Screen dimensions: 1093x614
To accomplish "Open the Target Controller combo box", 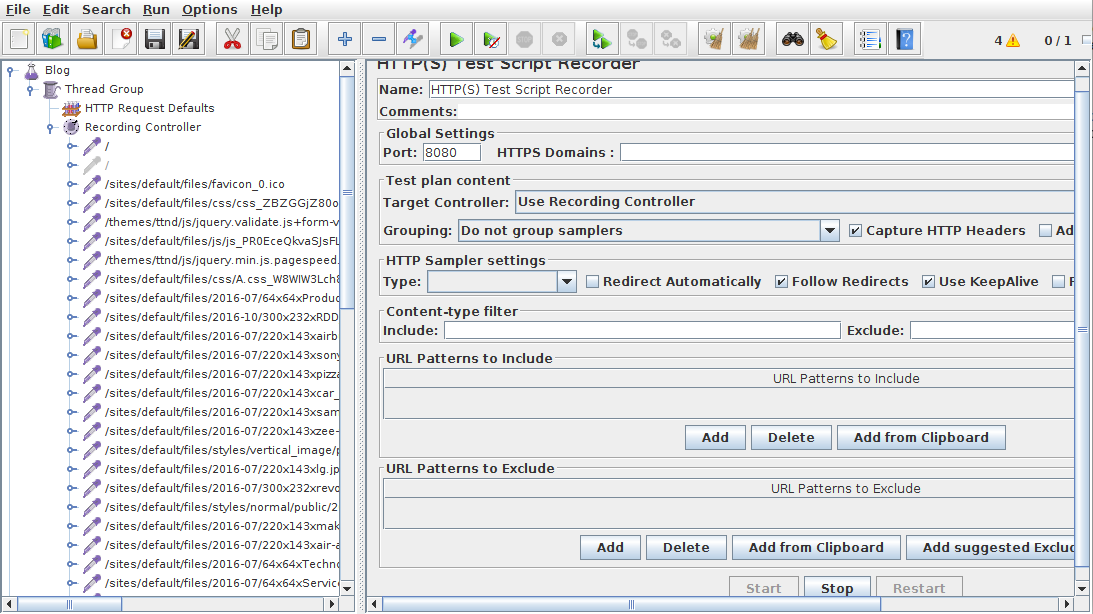I will coord(795,201).
